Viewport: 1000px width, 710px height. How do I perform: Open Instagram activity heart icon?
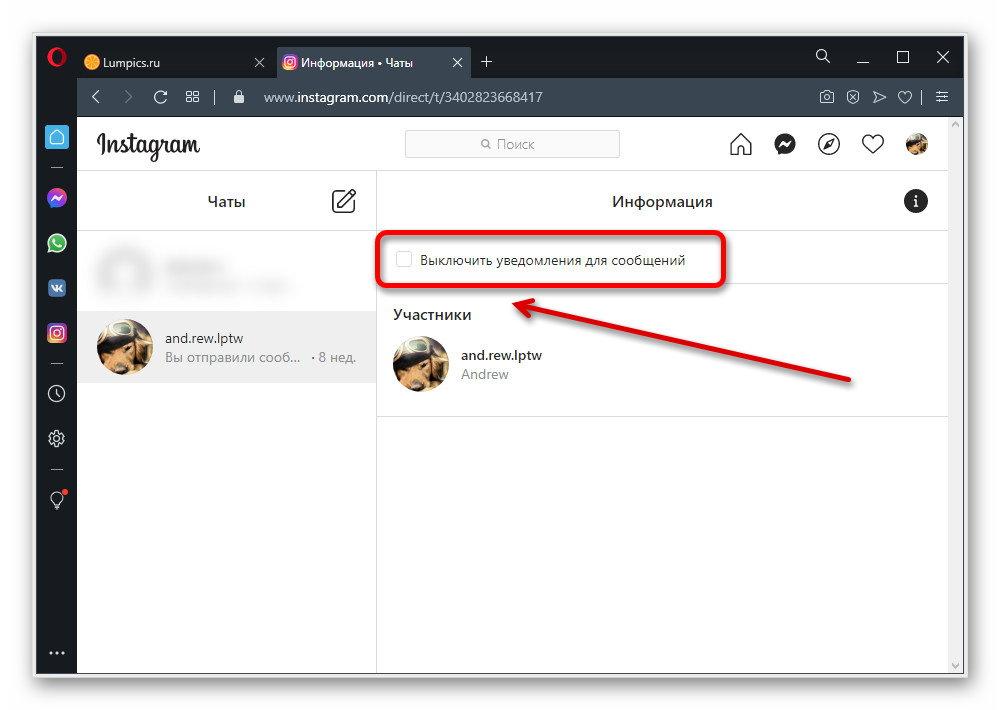873,145
